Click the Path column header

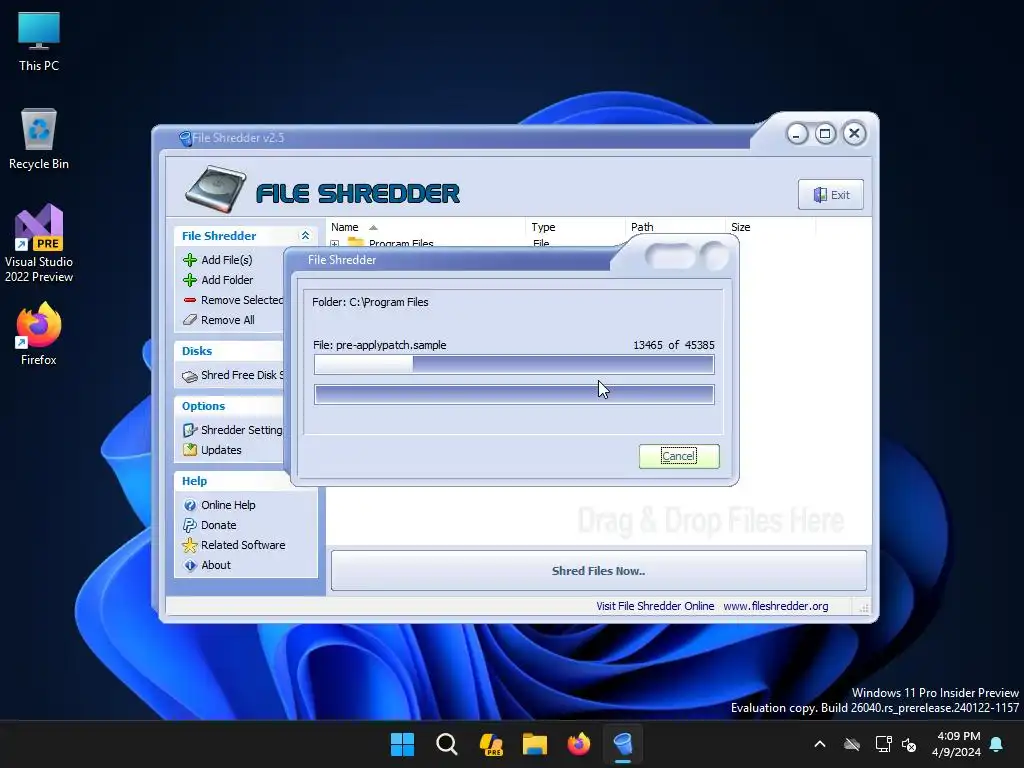click(675, 227)
